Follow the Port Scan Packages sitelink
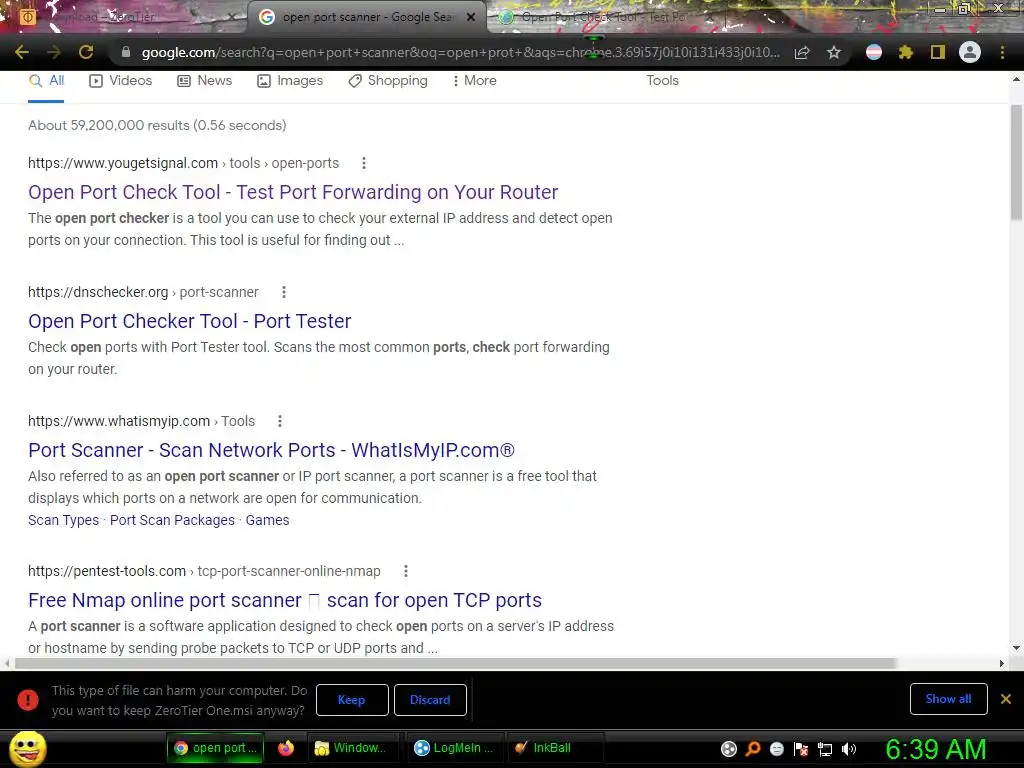This screenshot has height=768, width=1024. point(172,520)
